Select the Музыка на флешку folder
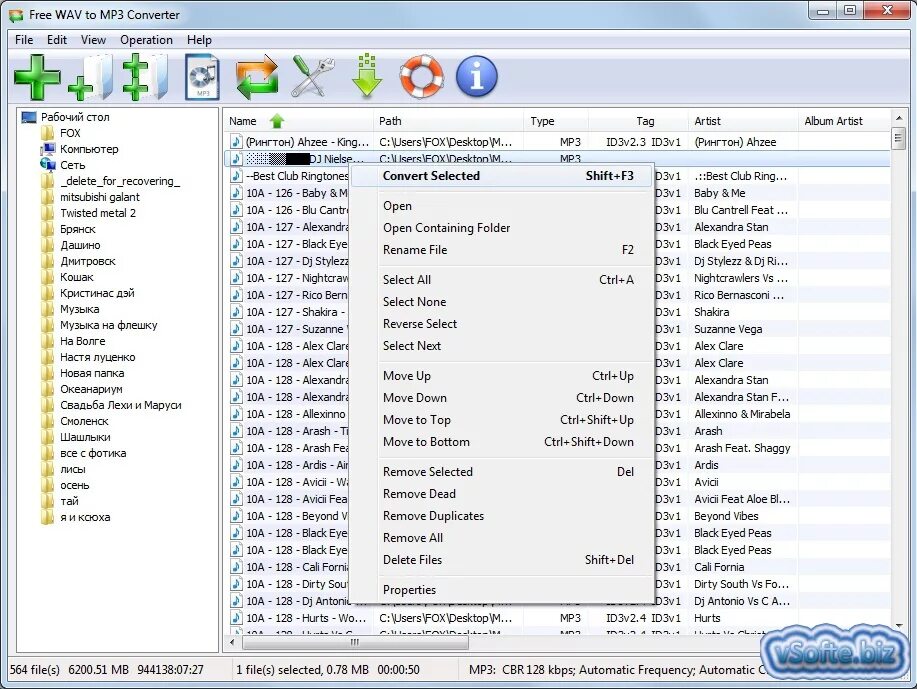 pyautogui.click(x=109, y=325)
